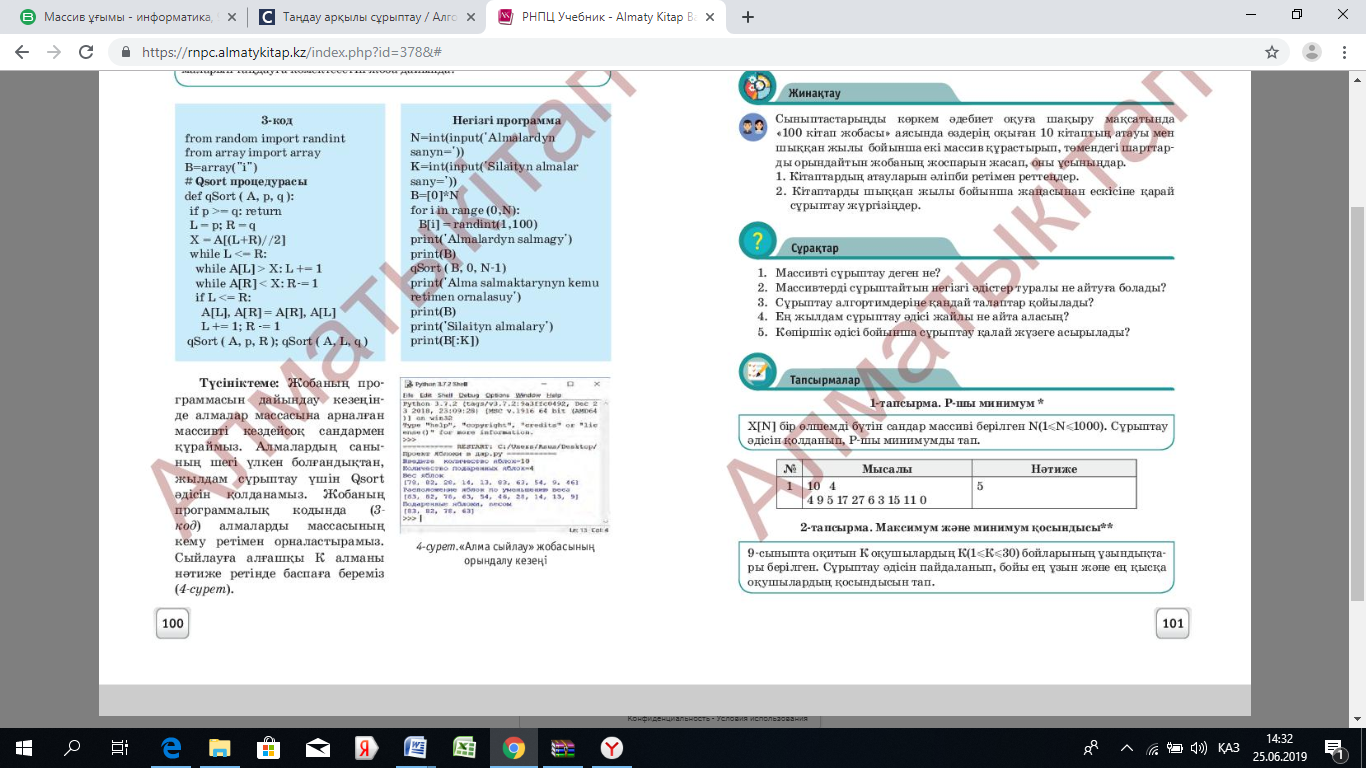Open Microsoft Store from the taskbar
The height and width of the screenshot is (768, 1366).
pos(268,747)
